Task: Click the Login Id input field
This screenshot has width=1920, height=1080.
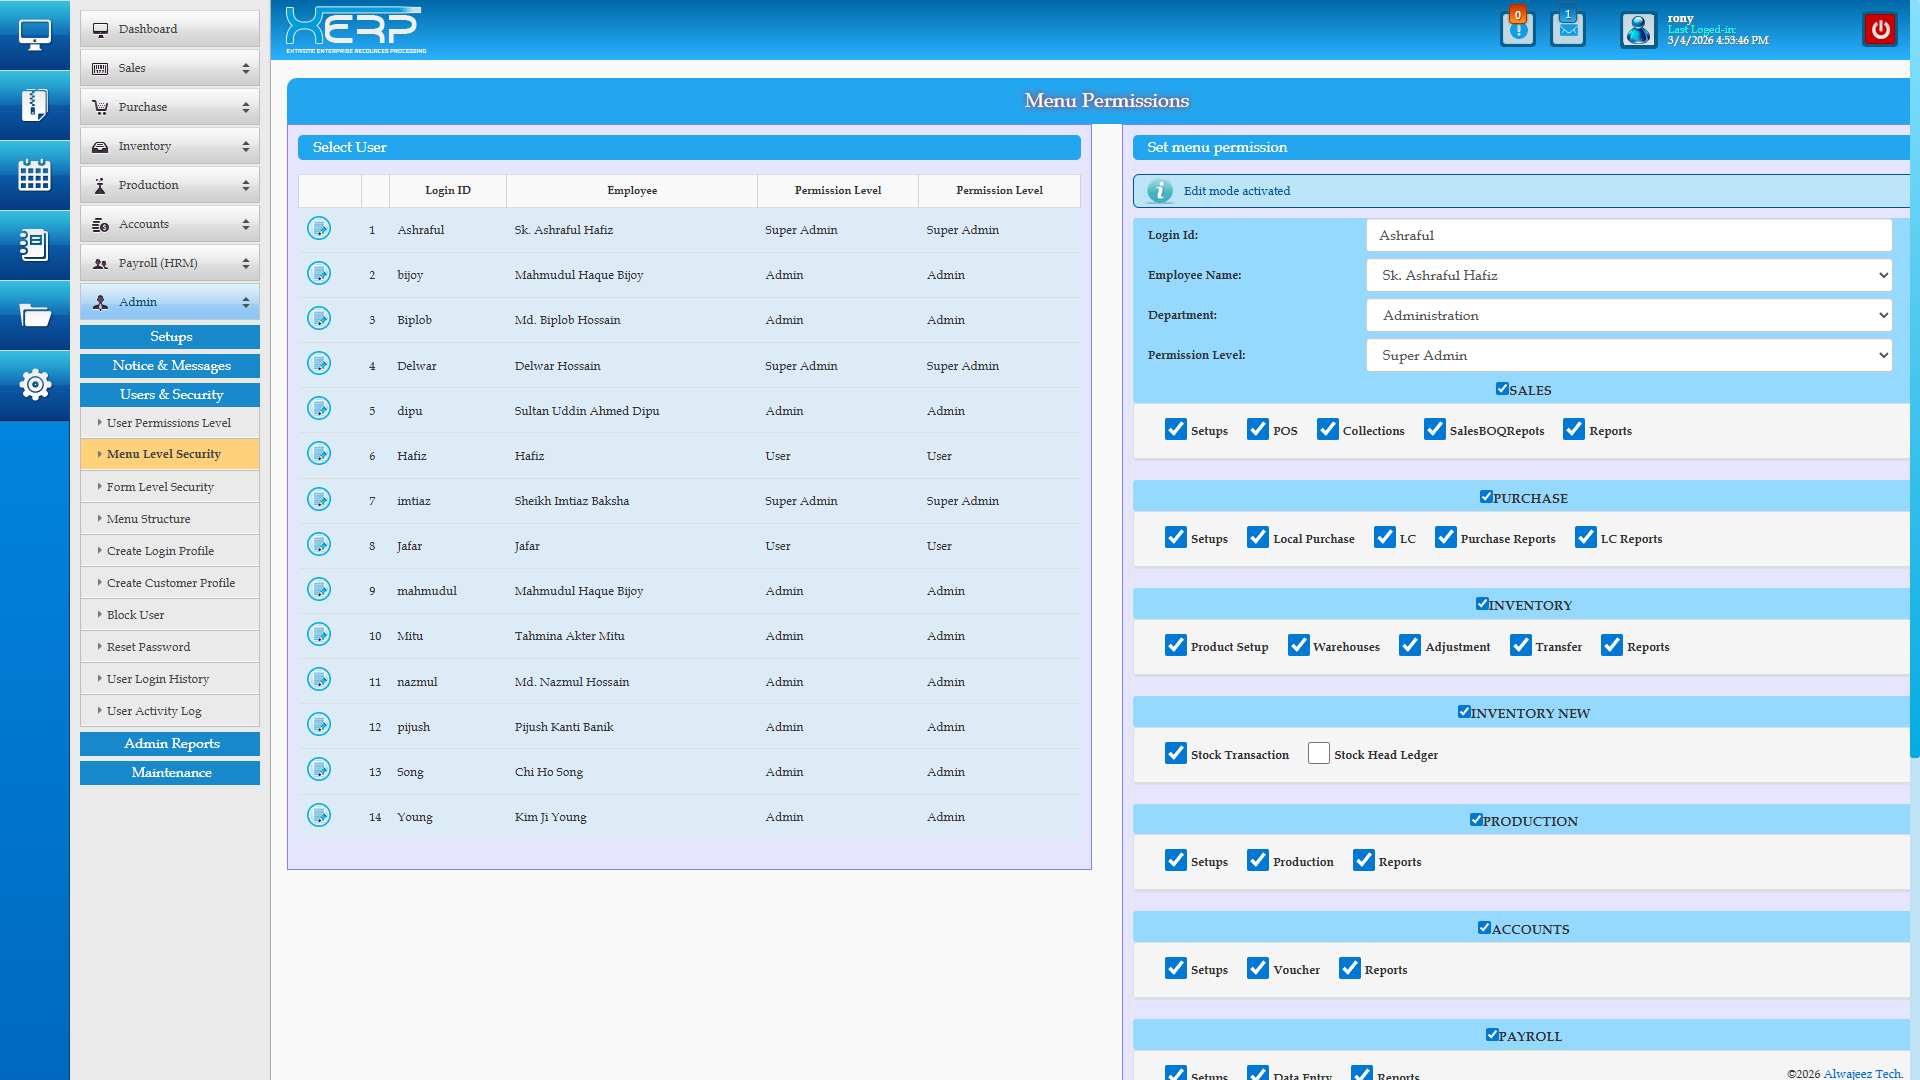Action: (x=1628, y=235)
